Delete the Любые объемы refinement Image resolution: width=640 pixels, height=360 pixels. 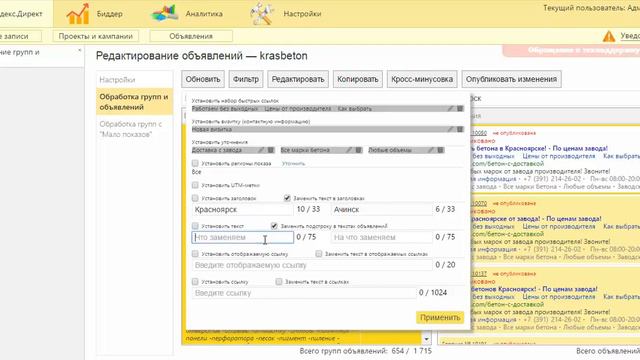[x=440, y=150]
